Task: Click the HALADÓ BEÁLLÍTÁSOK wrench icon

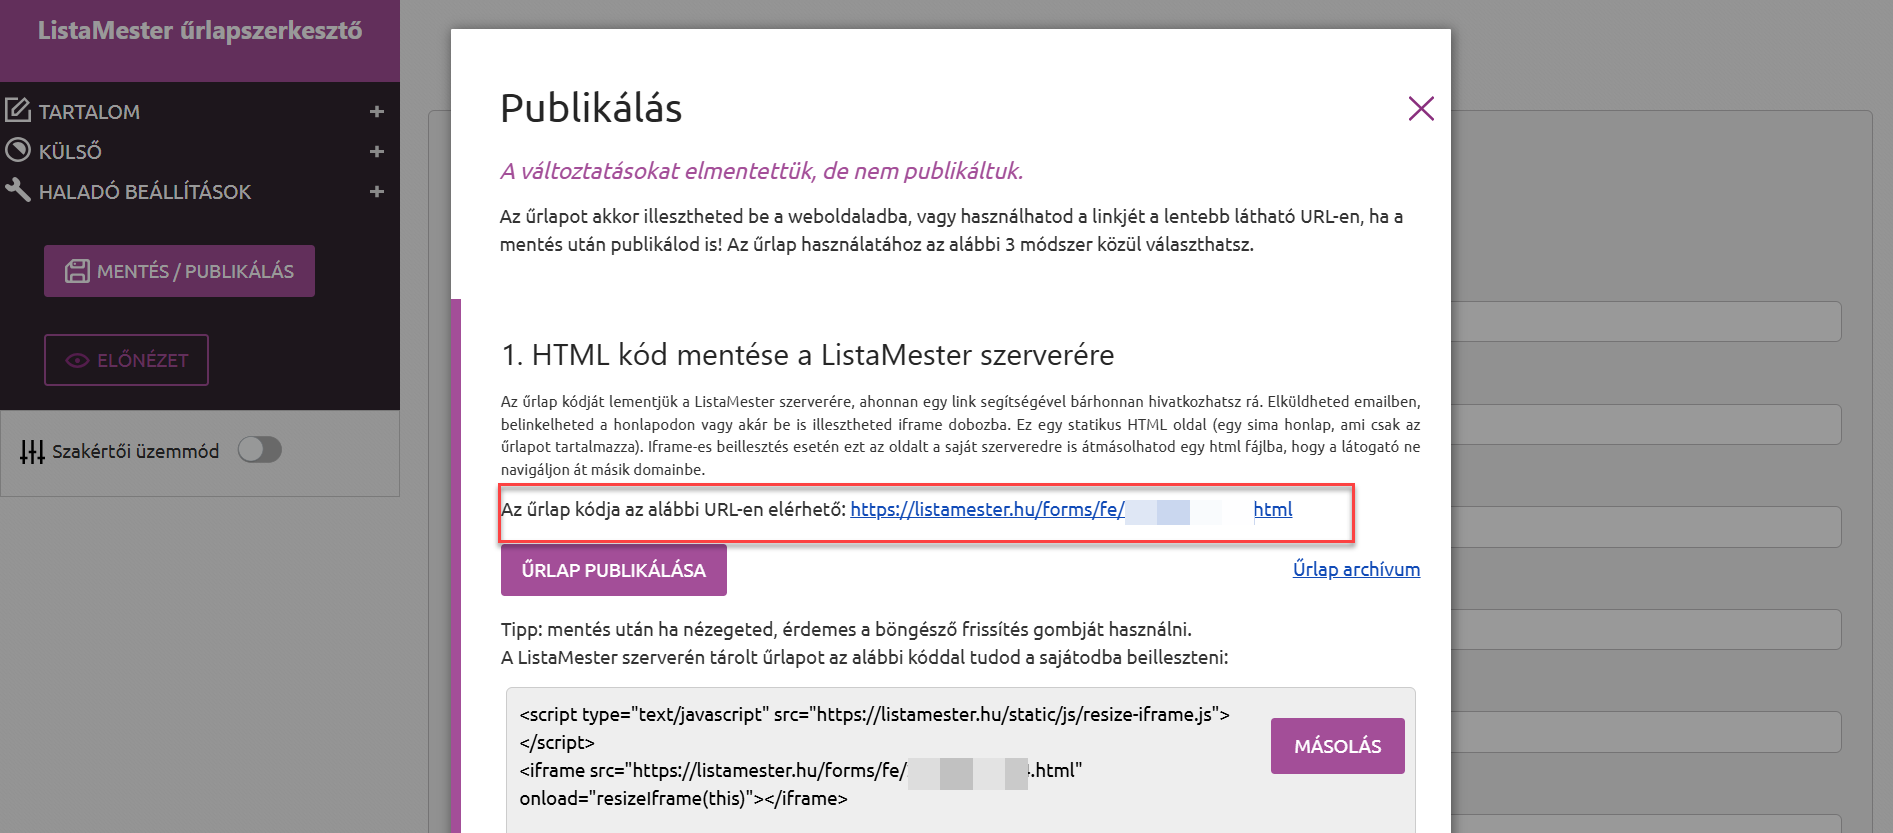Action: tap(18, 190)
